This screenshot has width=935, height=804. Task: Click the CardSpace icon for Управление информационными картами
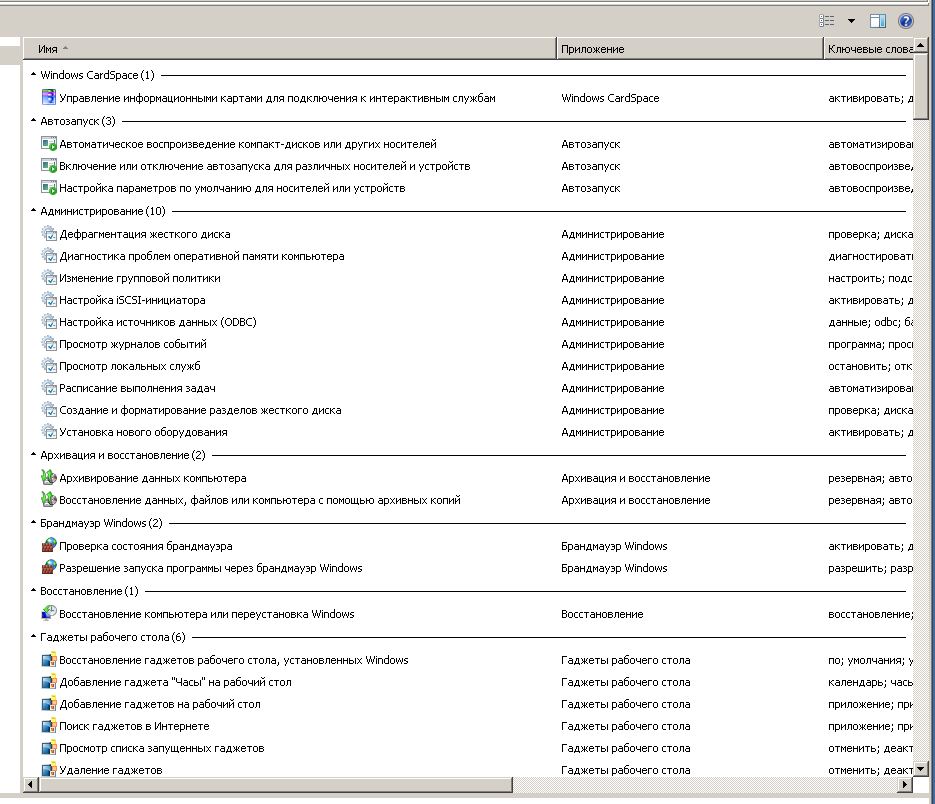(49, 97)
